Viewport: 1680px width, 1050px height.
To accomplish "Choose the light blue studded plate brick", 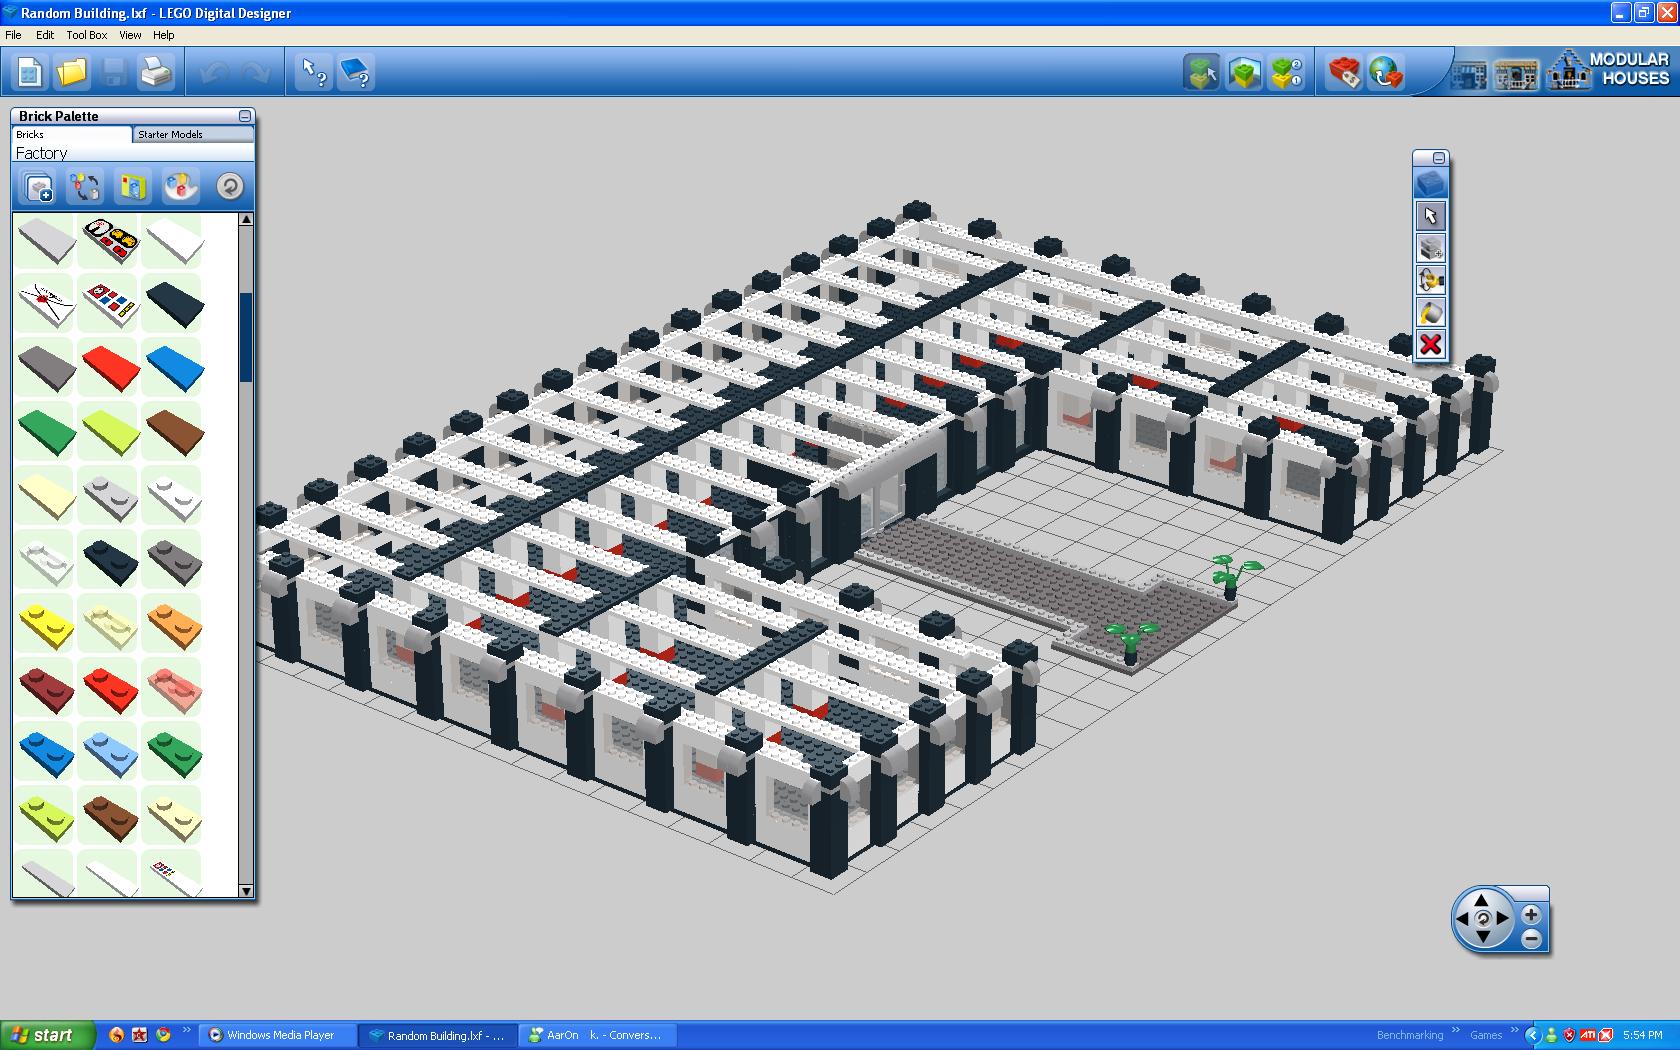I will [110, 751].
